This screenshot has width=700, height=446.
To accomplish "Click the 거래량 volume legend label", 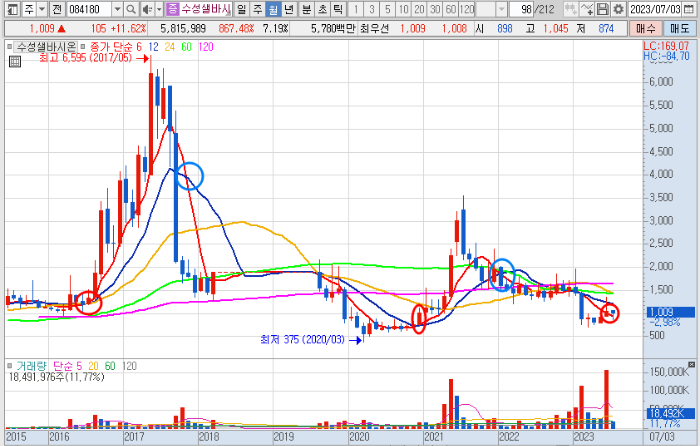I will pos(31,366).
